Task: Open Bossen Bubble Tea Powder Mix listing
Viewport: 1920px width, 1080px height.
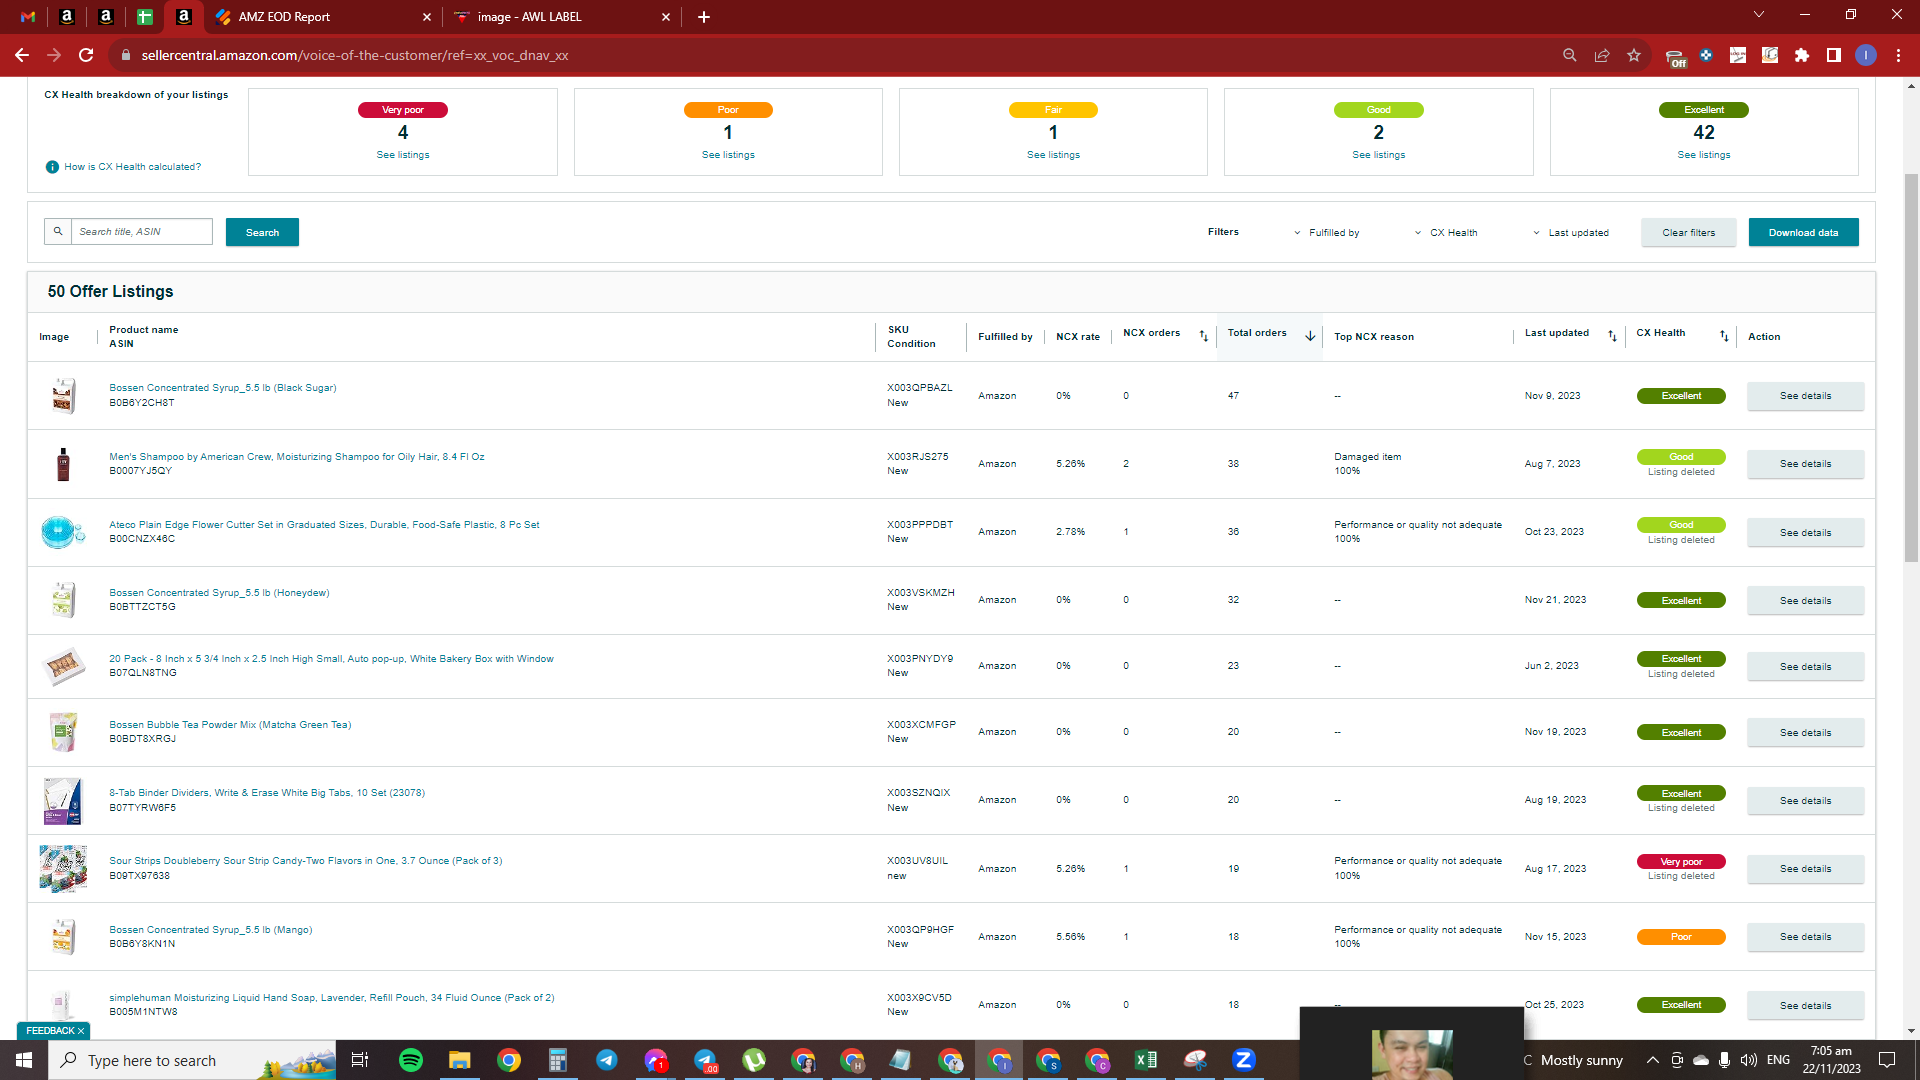Action: tap(230, 725)
